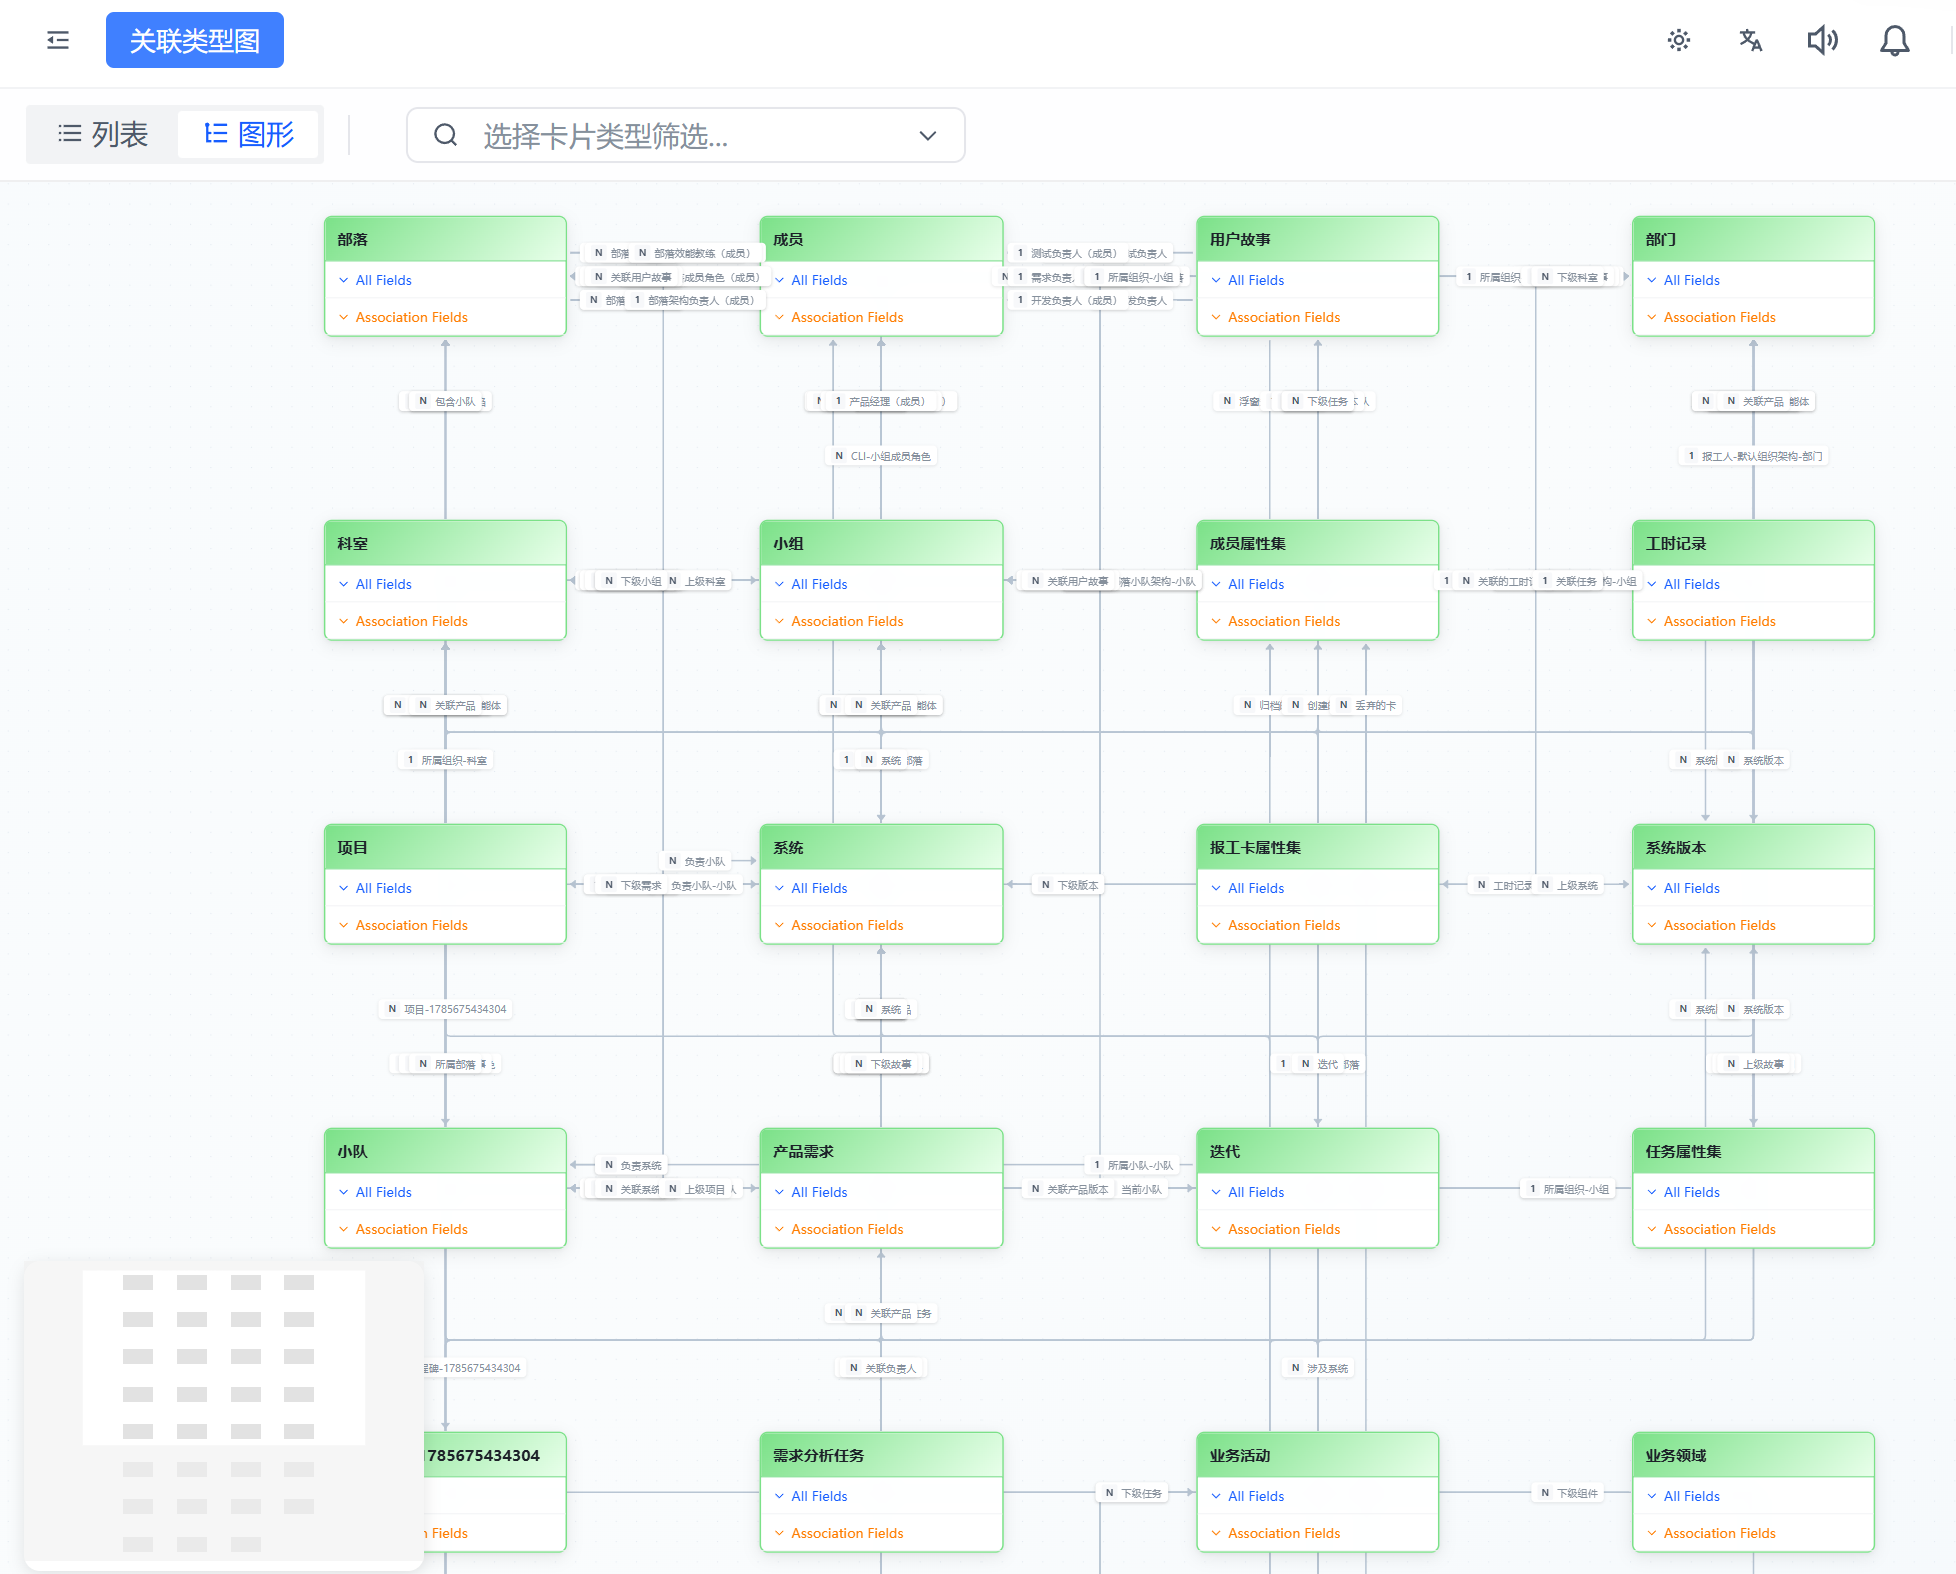This screenshot has width=1956, height=1574.
Task: Select the 科室 card header
Action: 445,544
